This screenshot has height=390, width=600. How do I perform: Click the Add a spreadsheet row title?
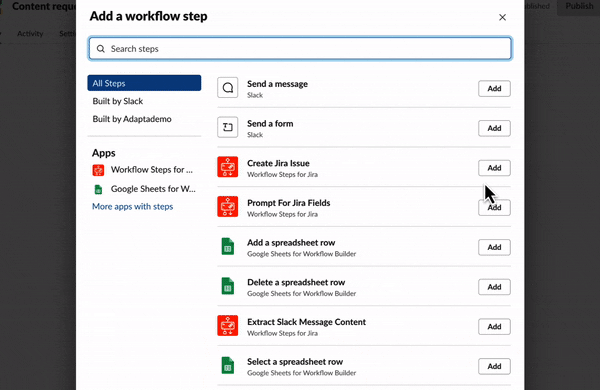pyautogui.click(x=291, y=243)
